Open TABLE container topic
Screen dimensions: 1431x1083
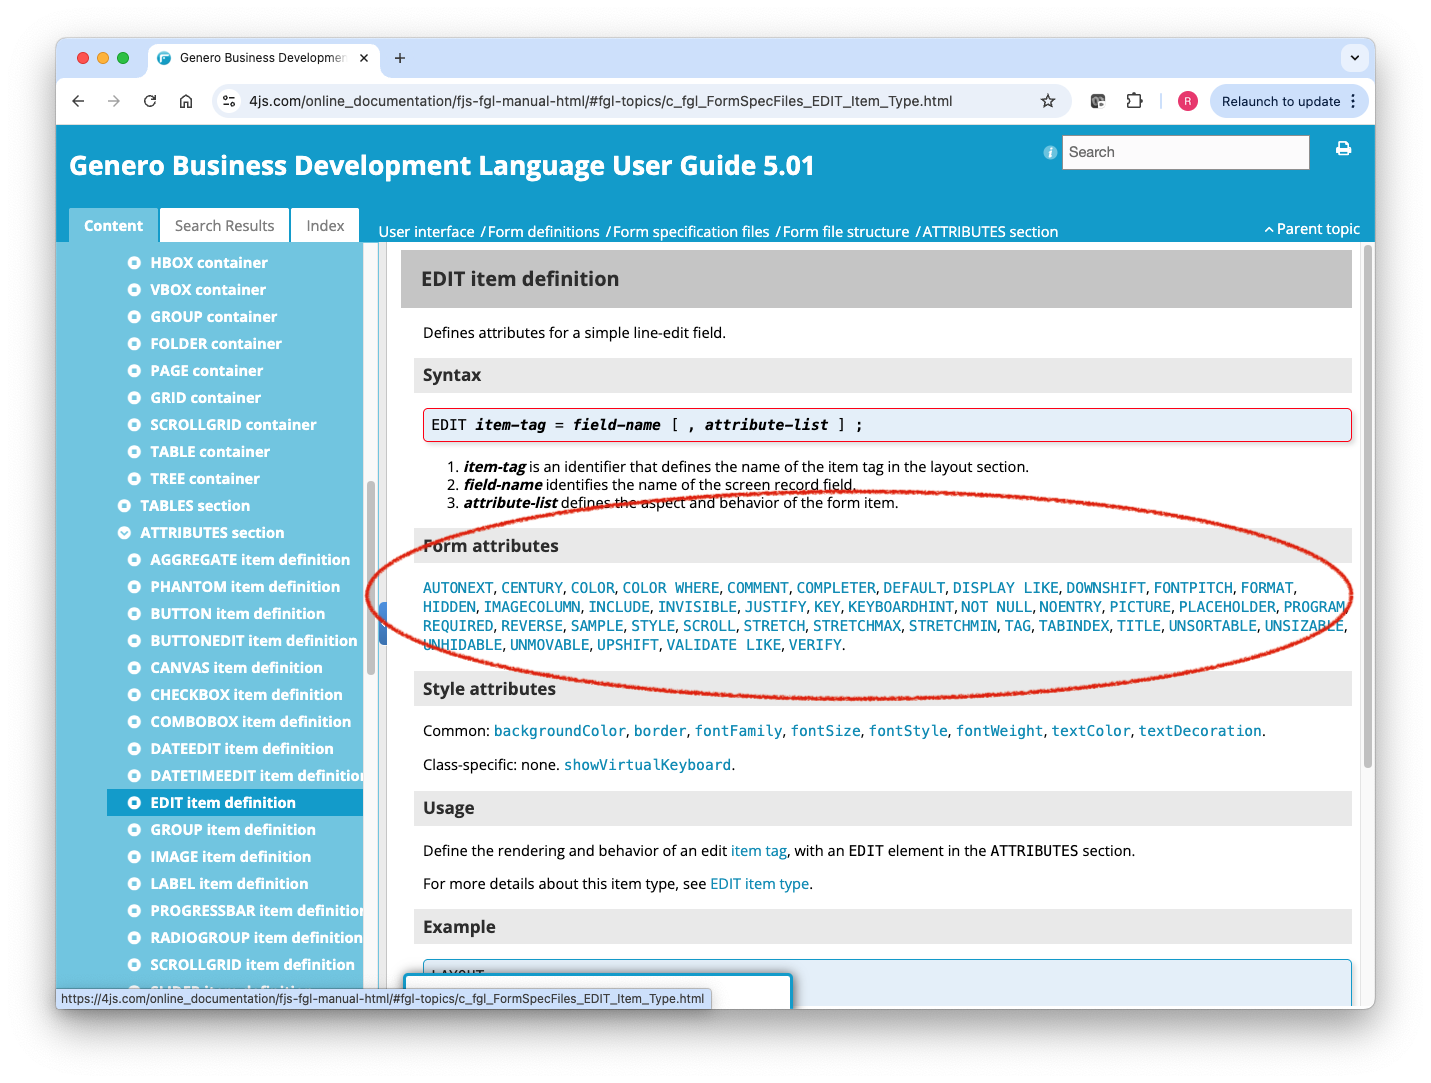pyautogui.click(x=210, y=452)
